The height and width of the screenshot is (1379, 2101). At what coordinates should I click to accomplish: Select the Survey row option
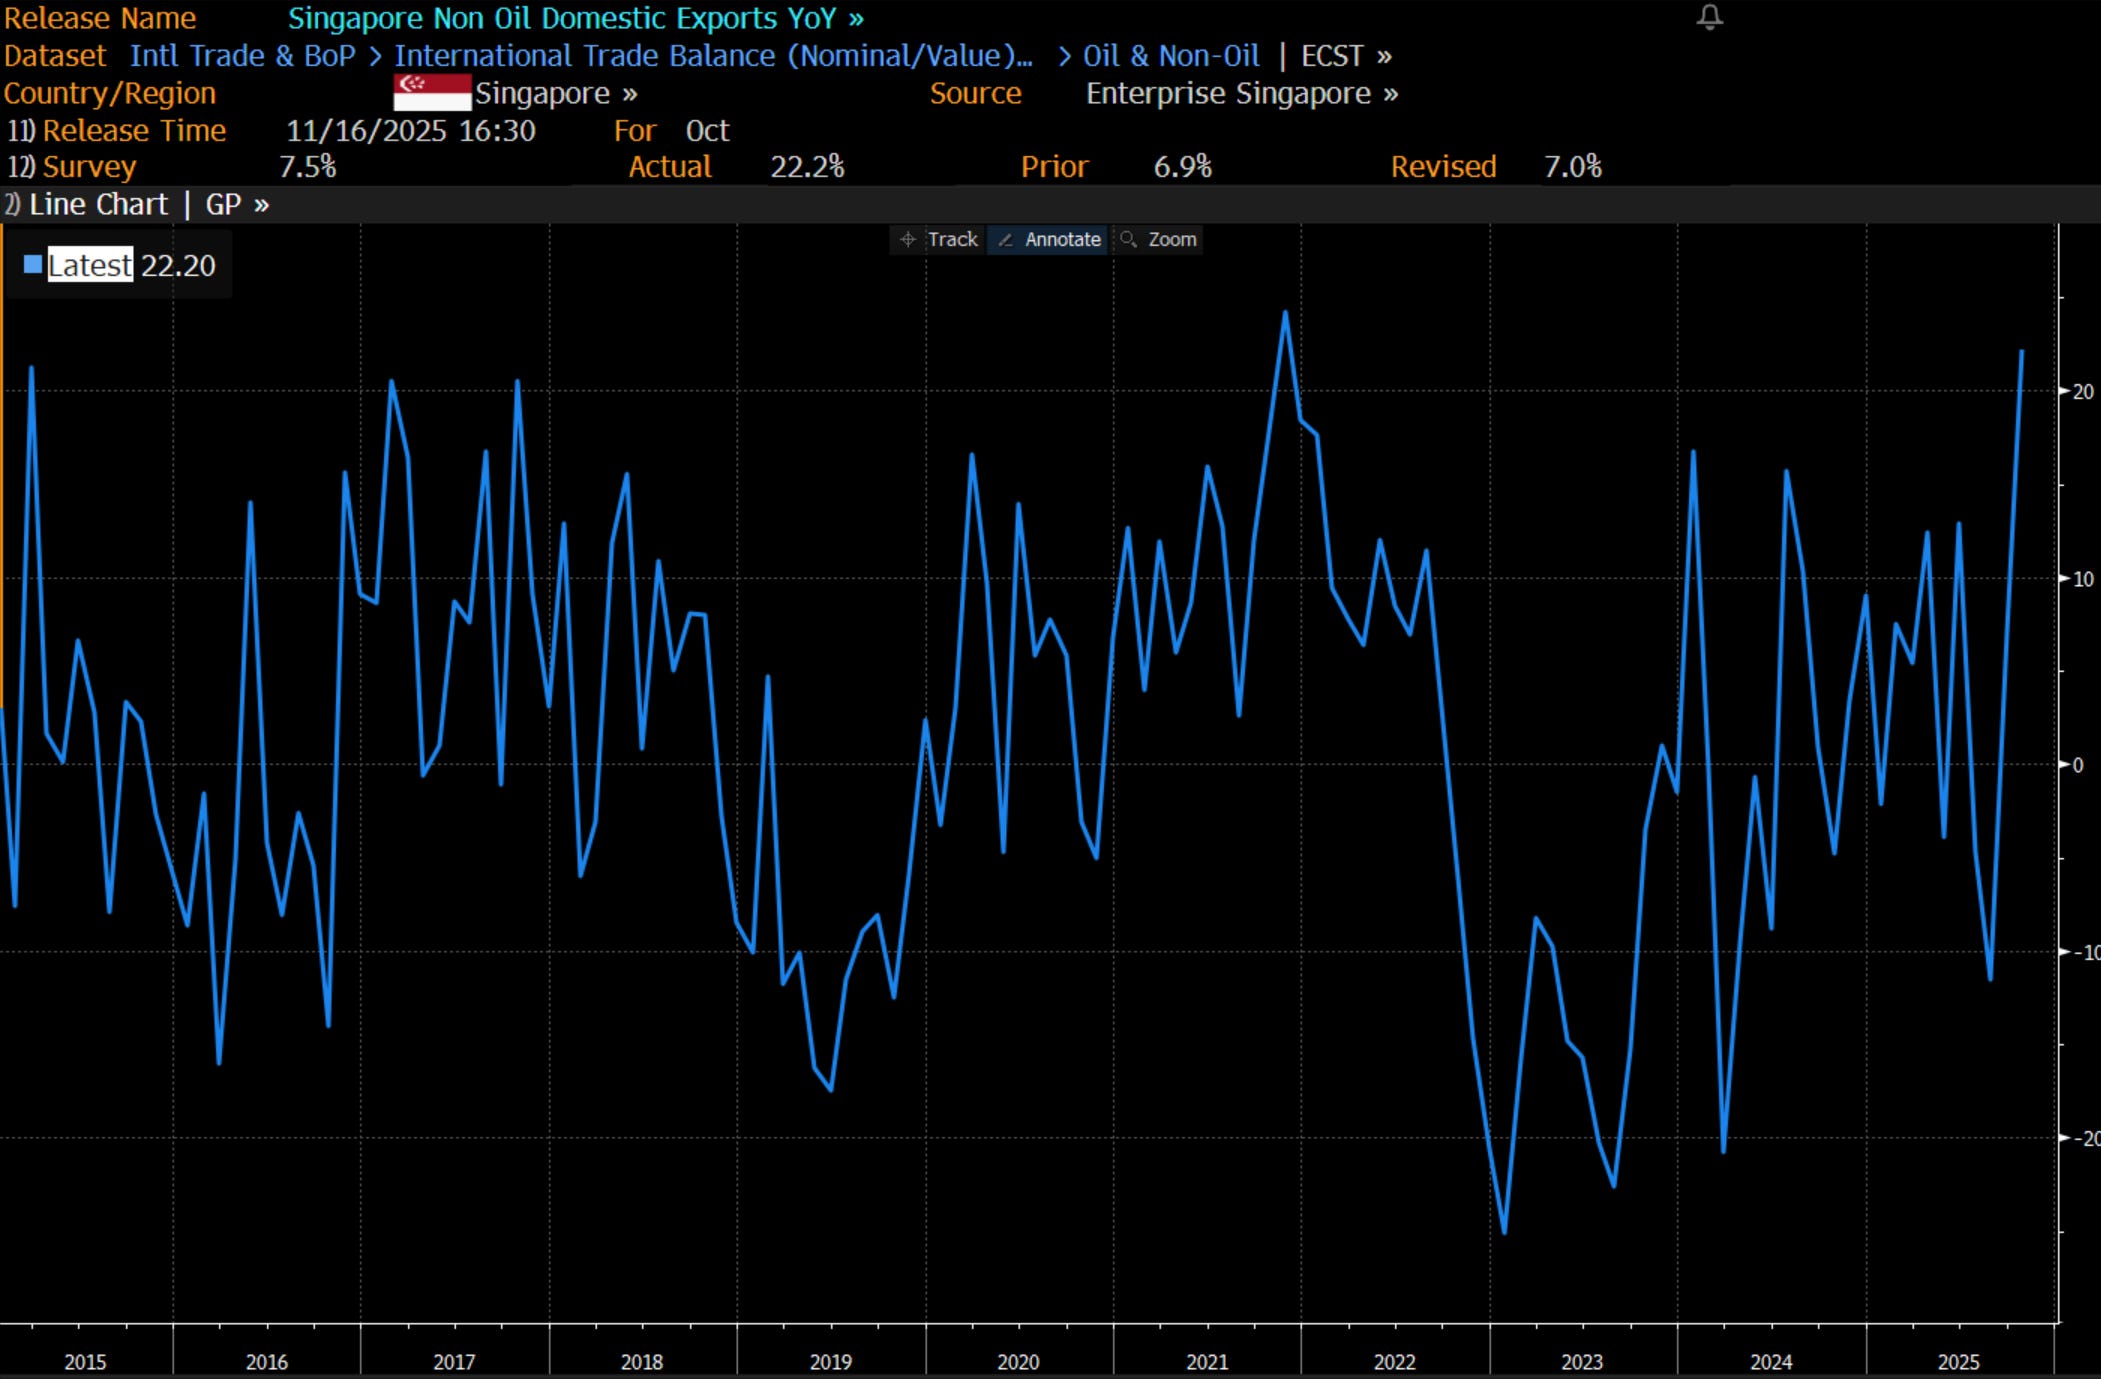tap(88, 167)
